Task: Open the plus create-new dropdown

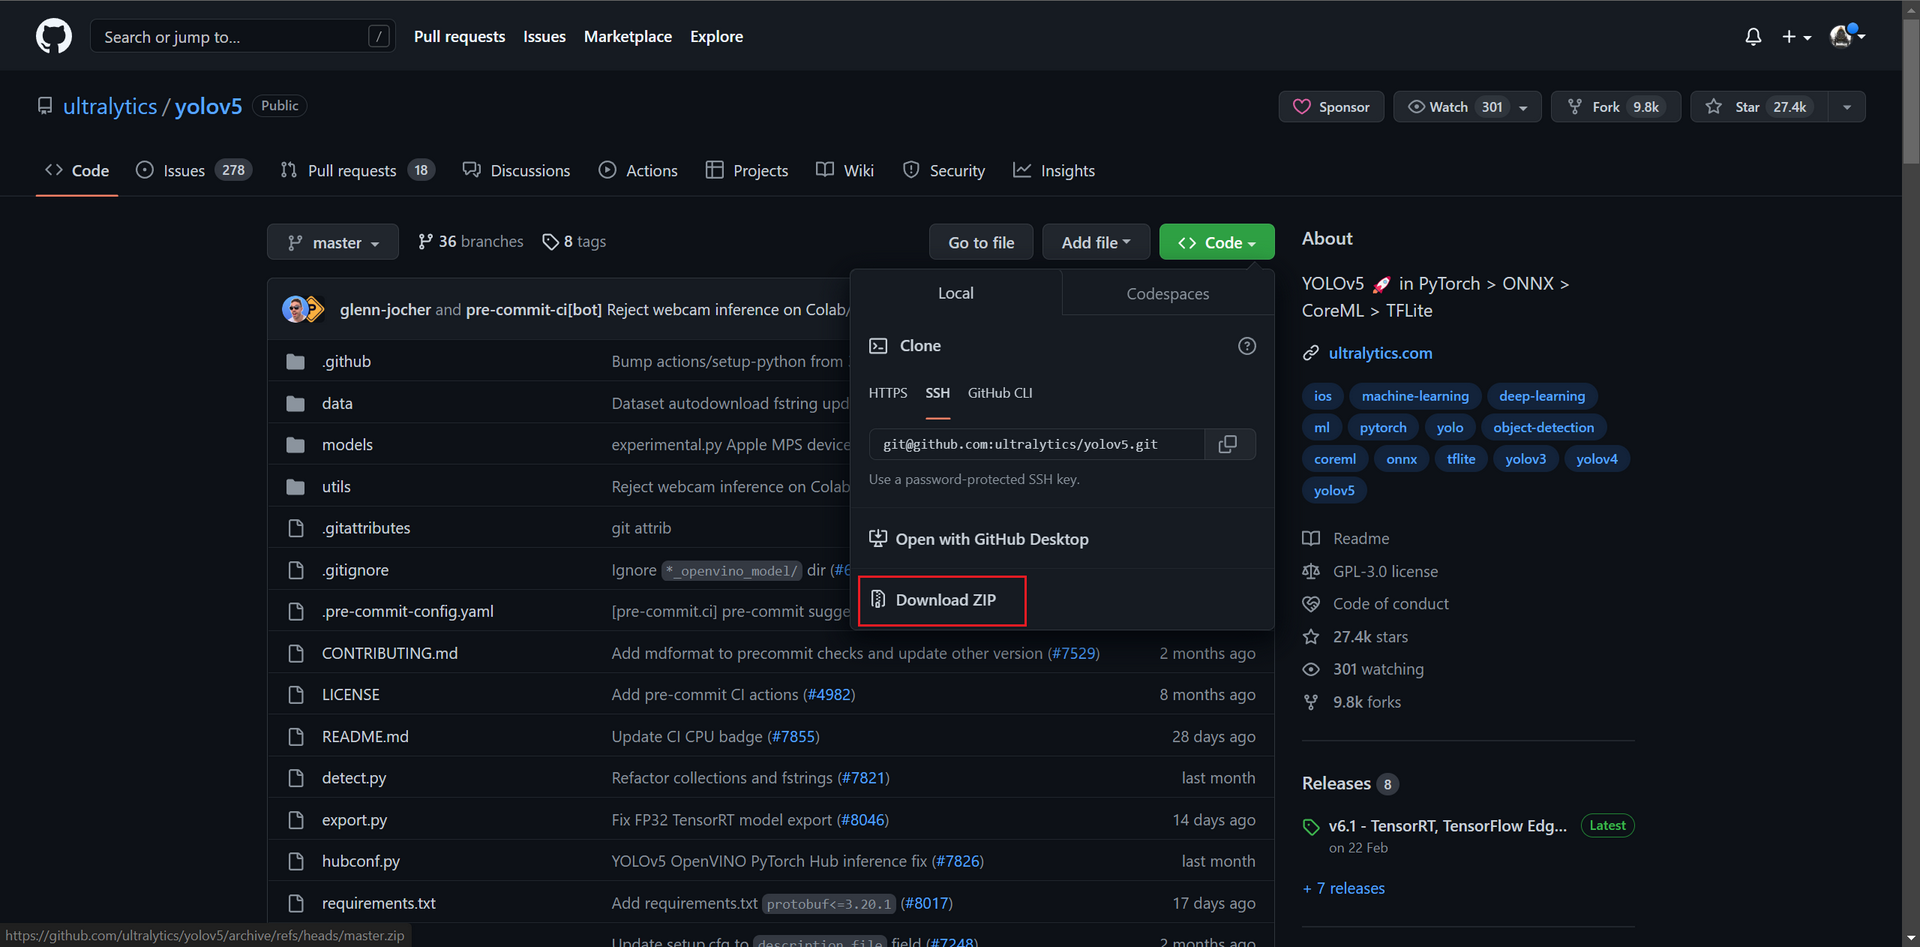Action: click(x=1796, y=37)
